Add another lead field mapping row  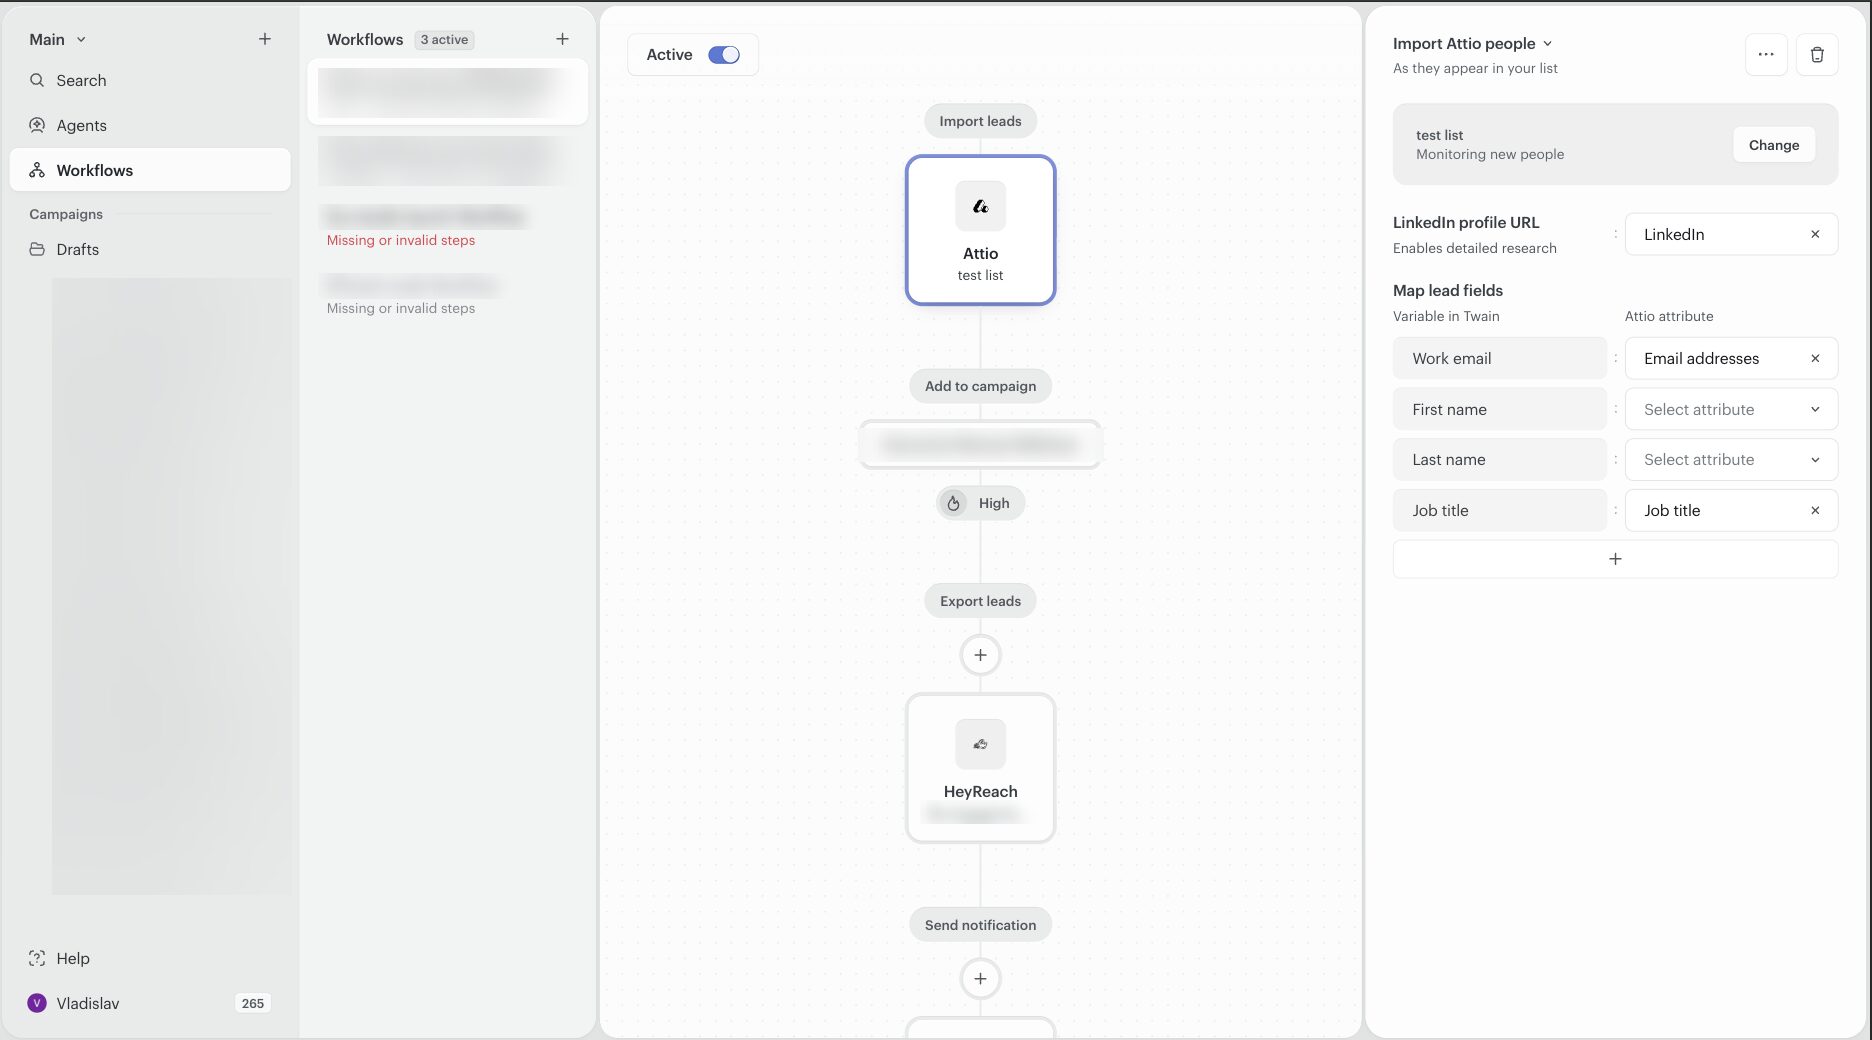(1615, 559)
